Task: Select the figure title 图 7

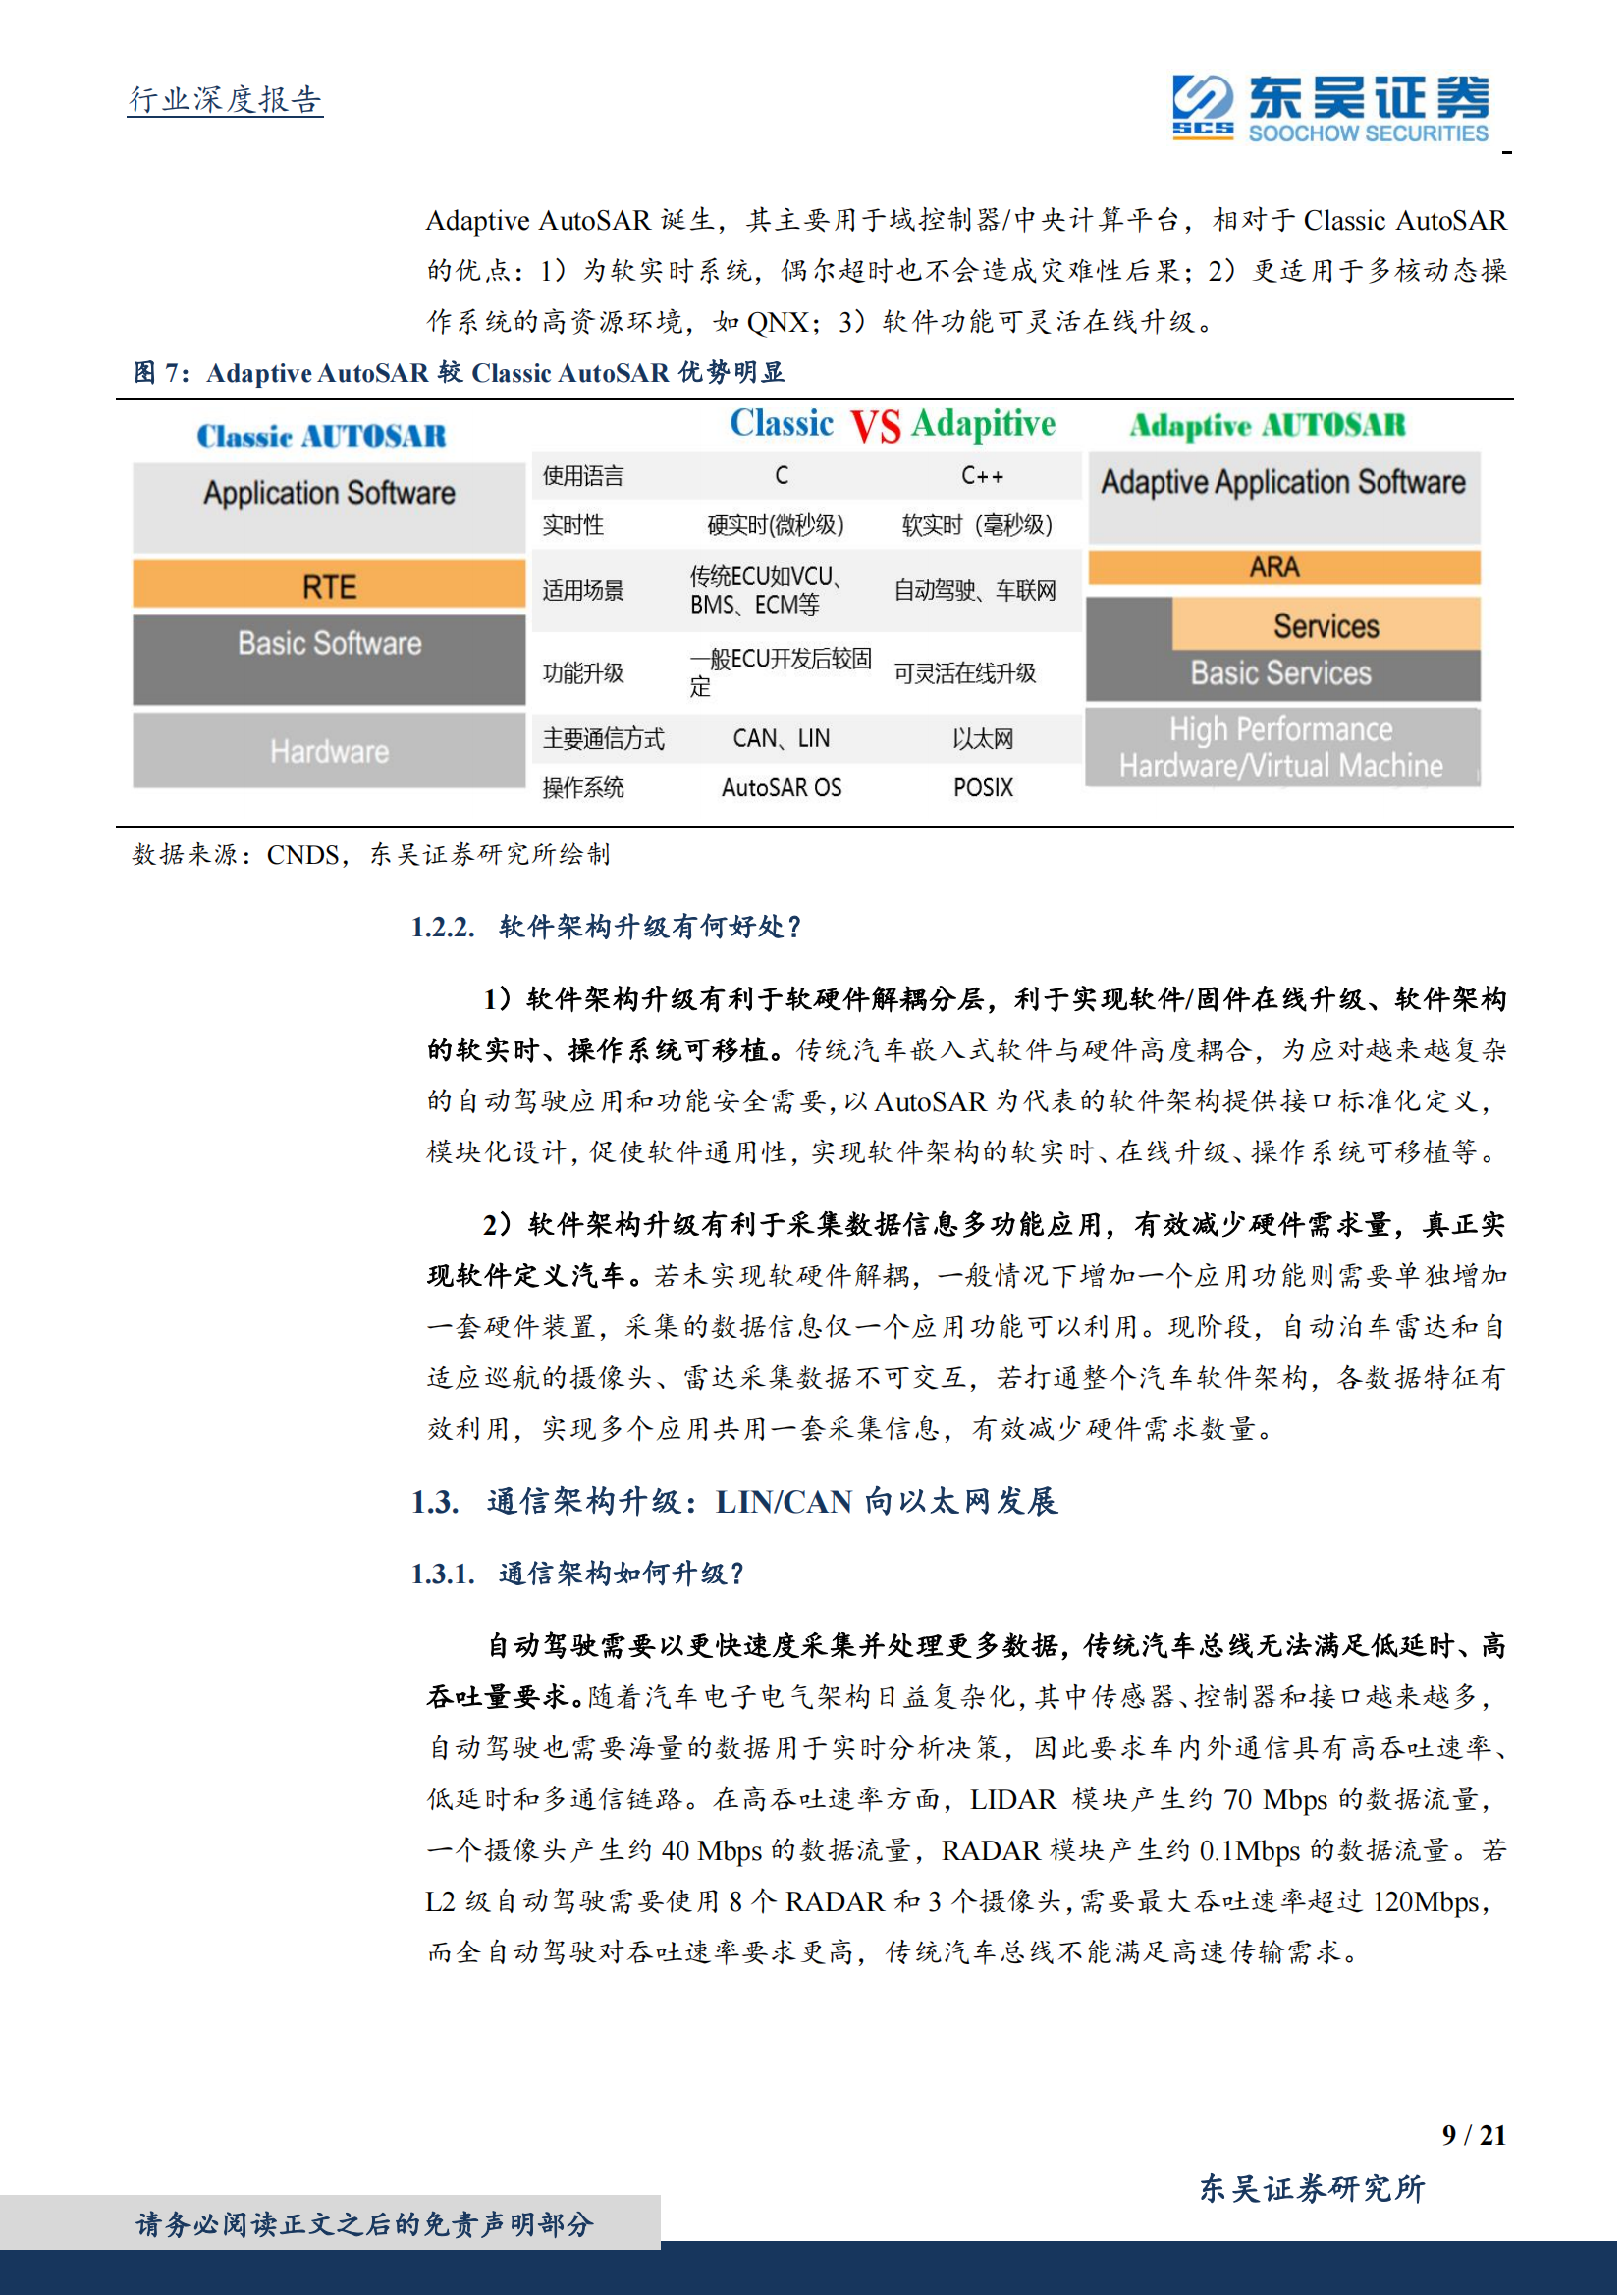Action: pyautogui.click(x=459, y=373)
